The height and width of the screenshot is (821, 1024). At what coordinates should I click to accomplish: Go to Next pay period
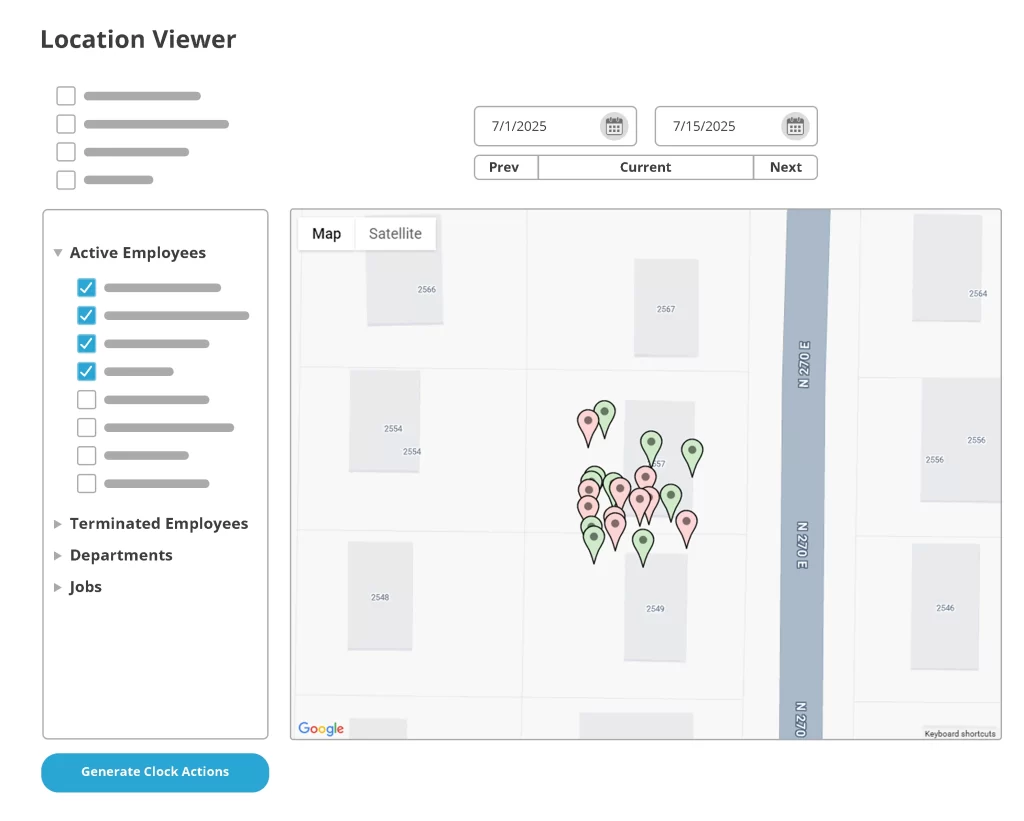click(x=785, y=167)
